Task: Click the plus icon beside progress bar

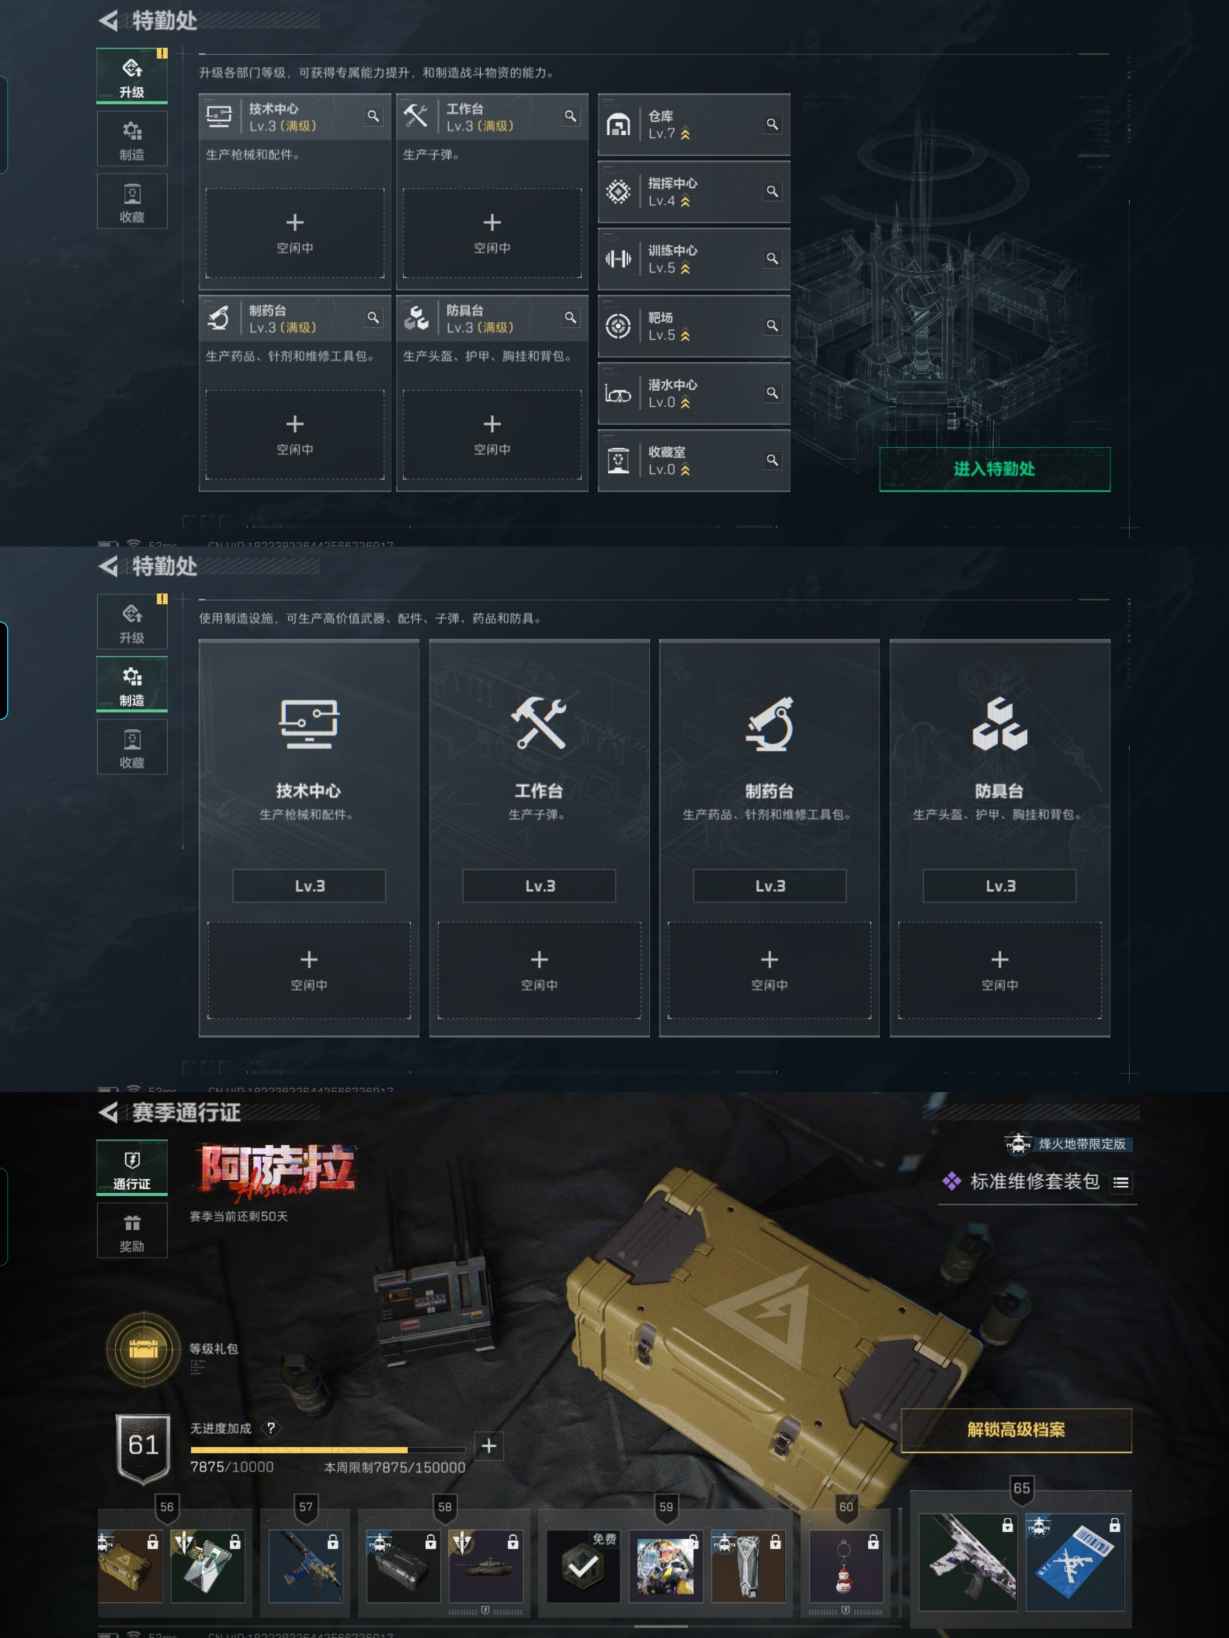Action: 488,1446
